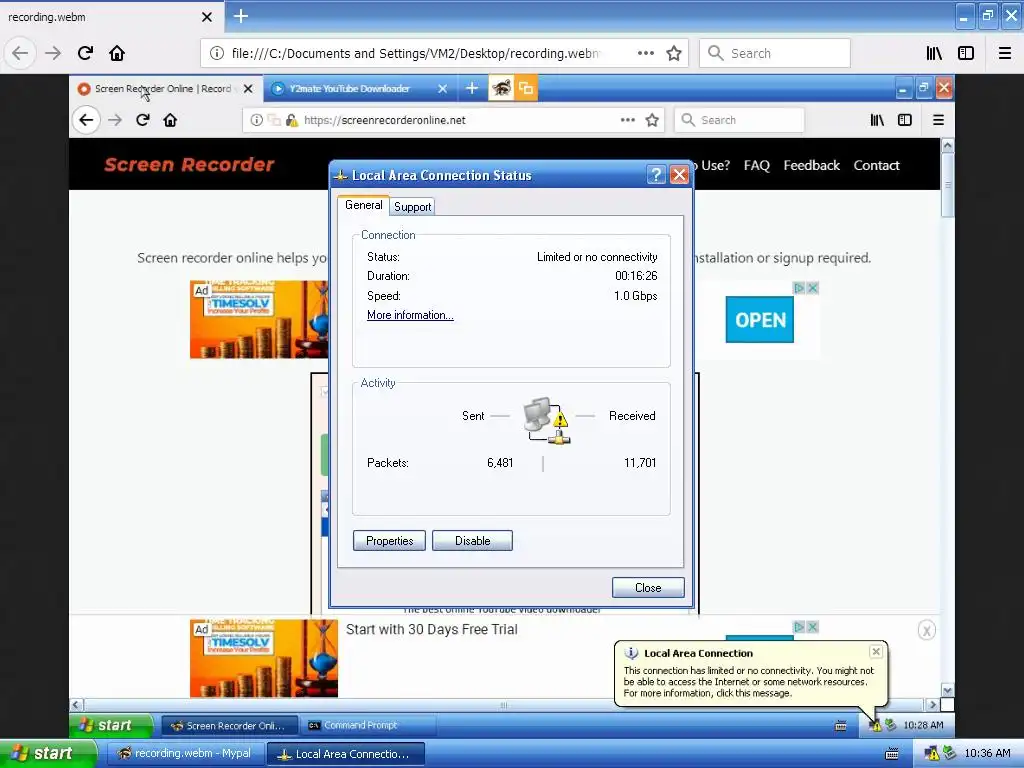Click inner taskbar start button
This screenshot has height=768, width=1024.
tap(112, 725)
